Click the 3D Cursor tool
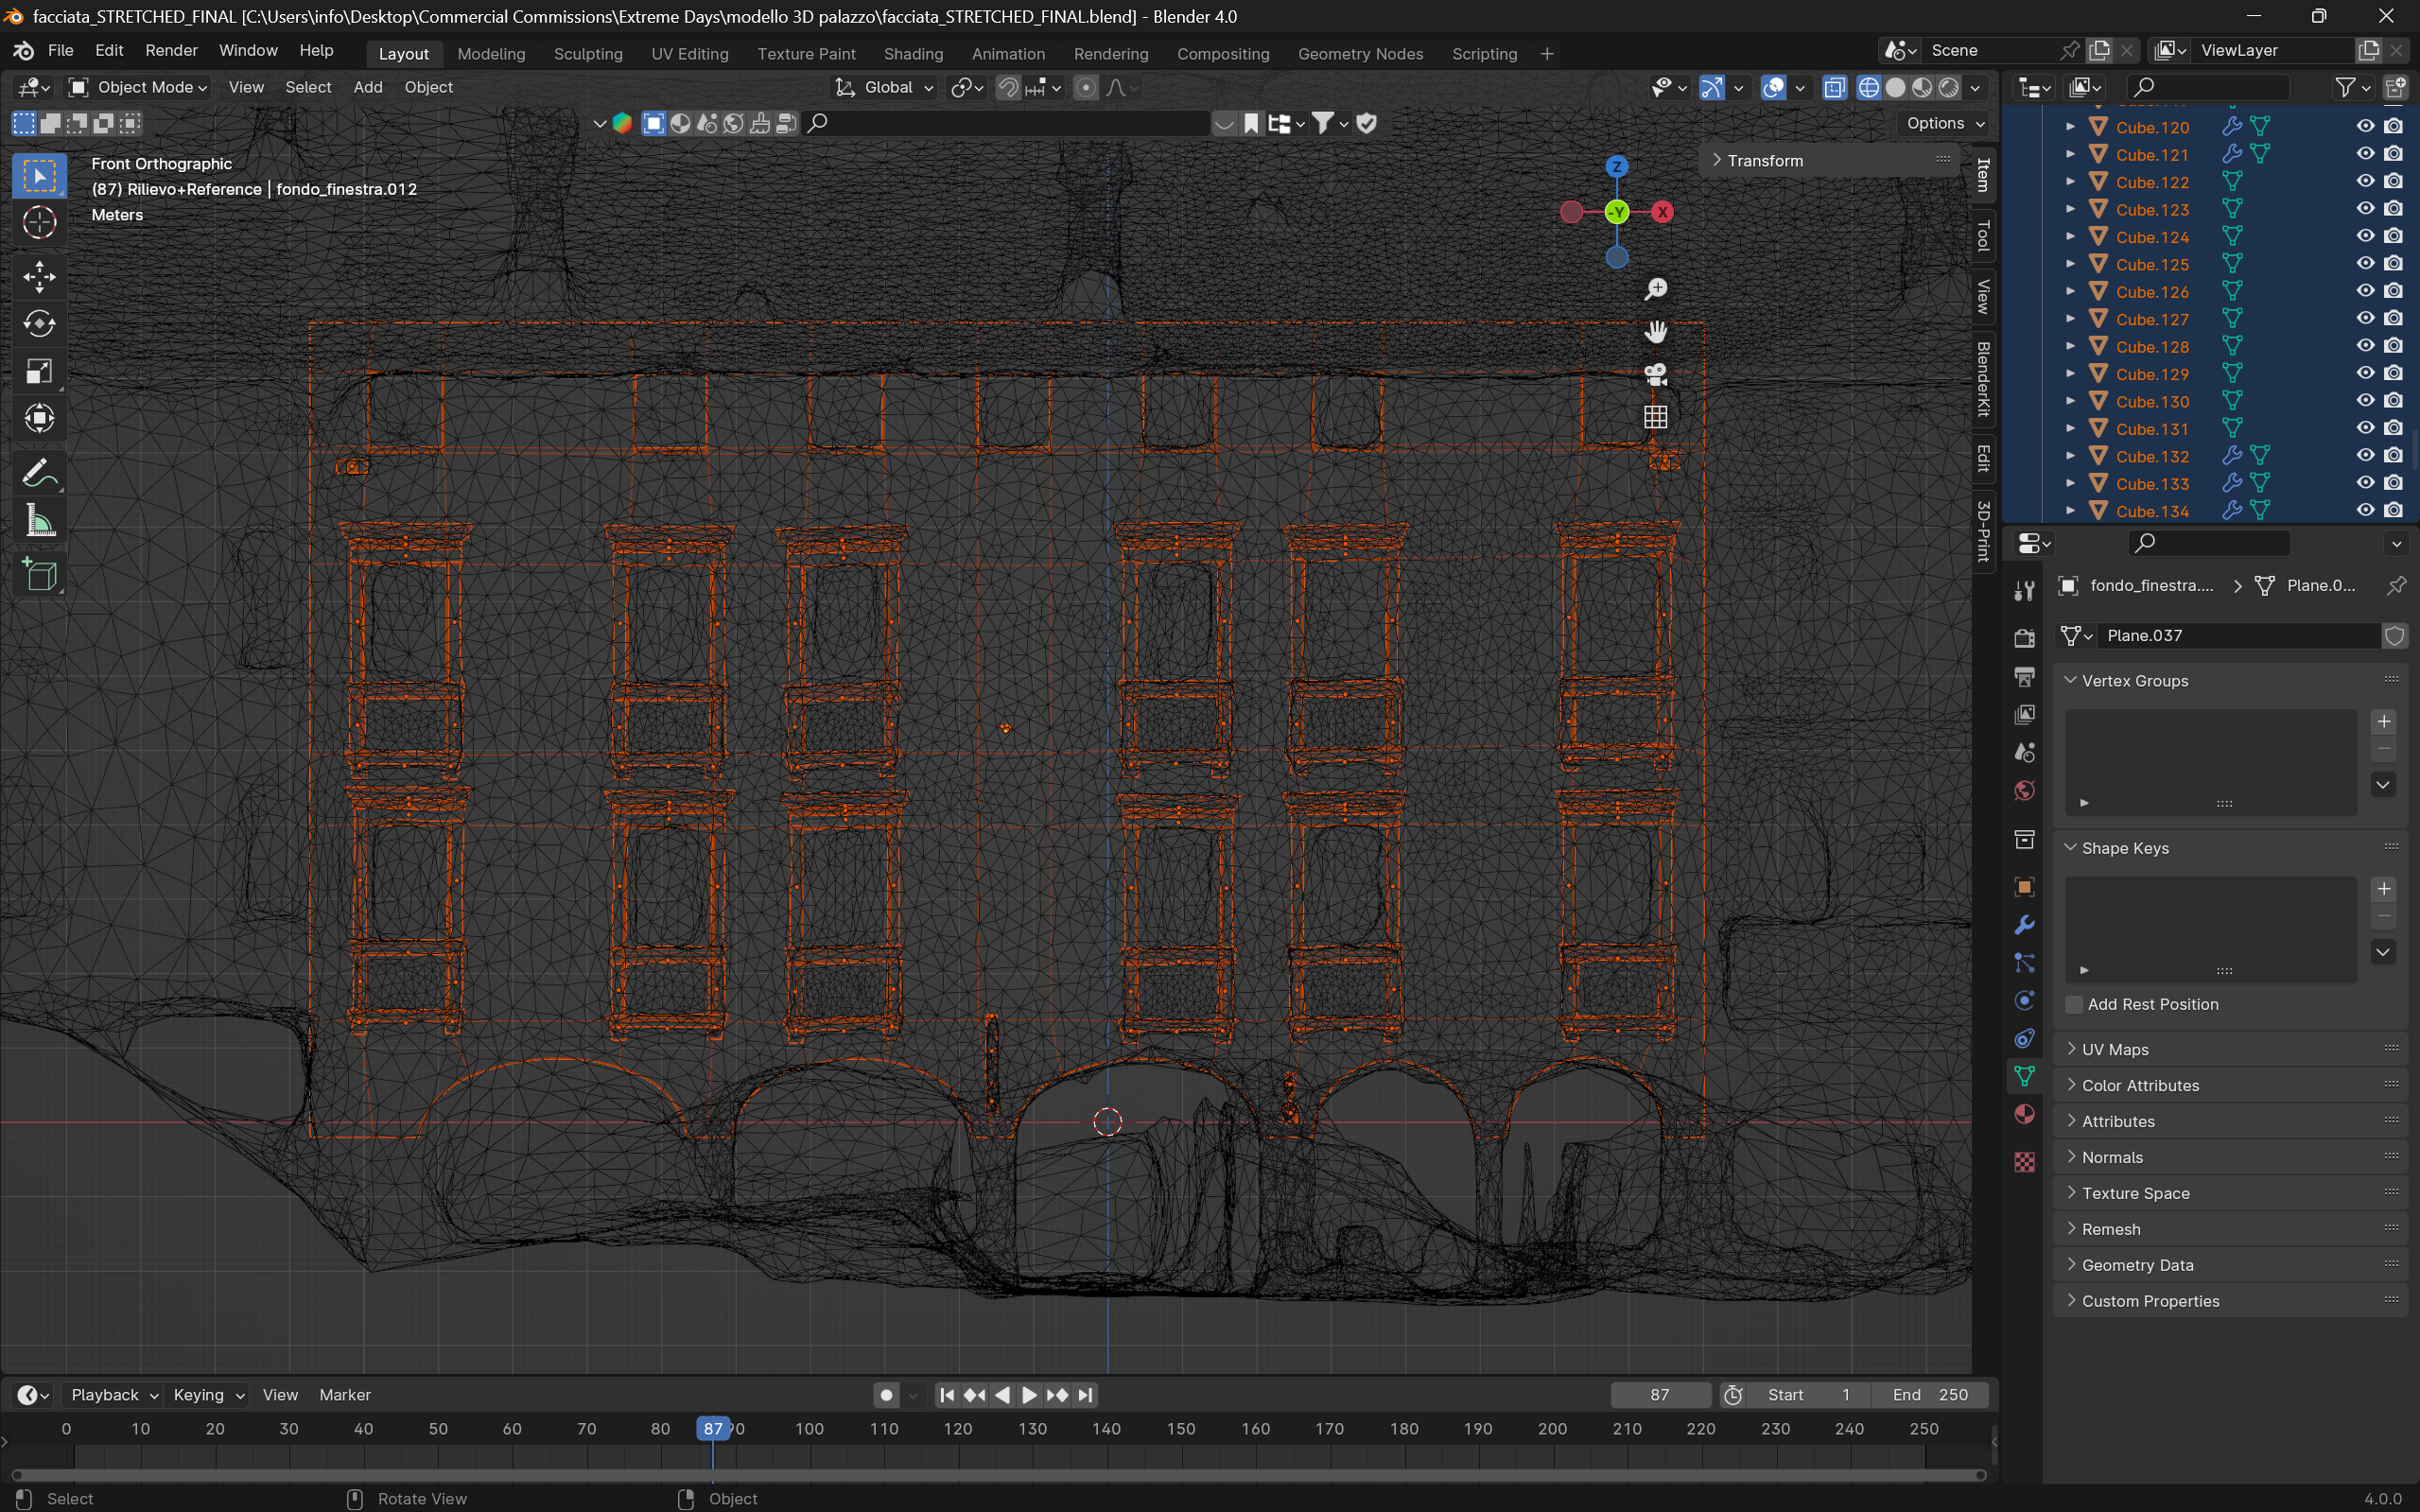This screenshot has width=2420, height=1512. [39, 222]
